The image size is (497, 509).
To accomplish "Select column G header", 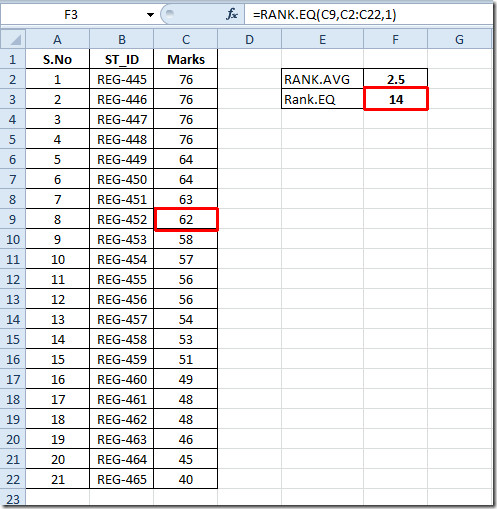I will click(459, 39).
